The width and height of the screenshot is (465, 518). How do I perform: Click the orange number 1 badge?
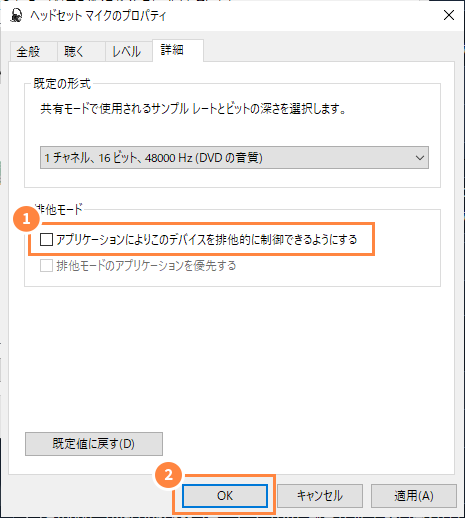(x=26, y=219)
